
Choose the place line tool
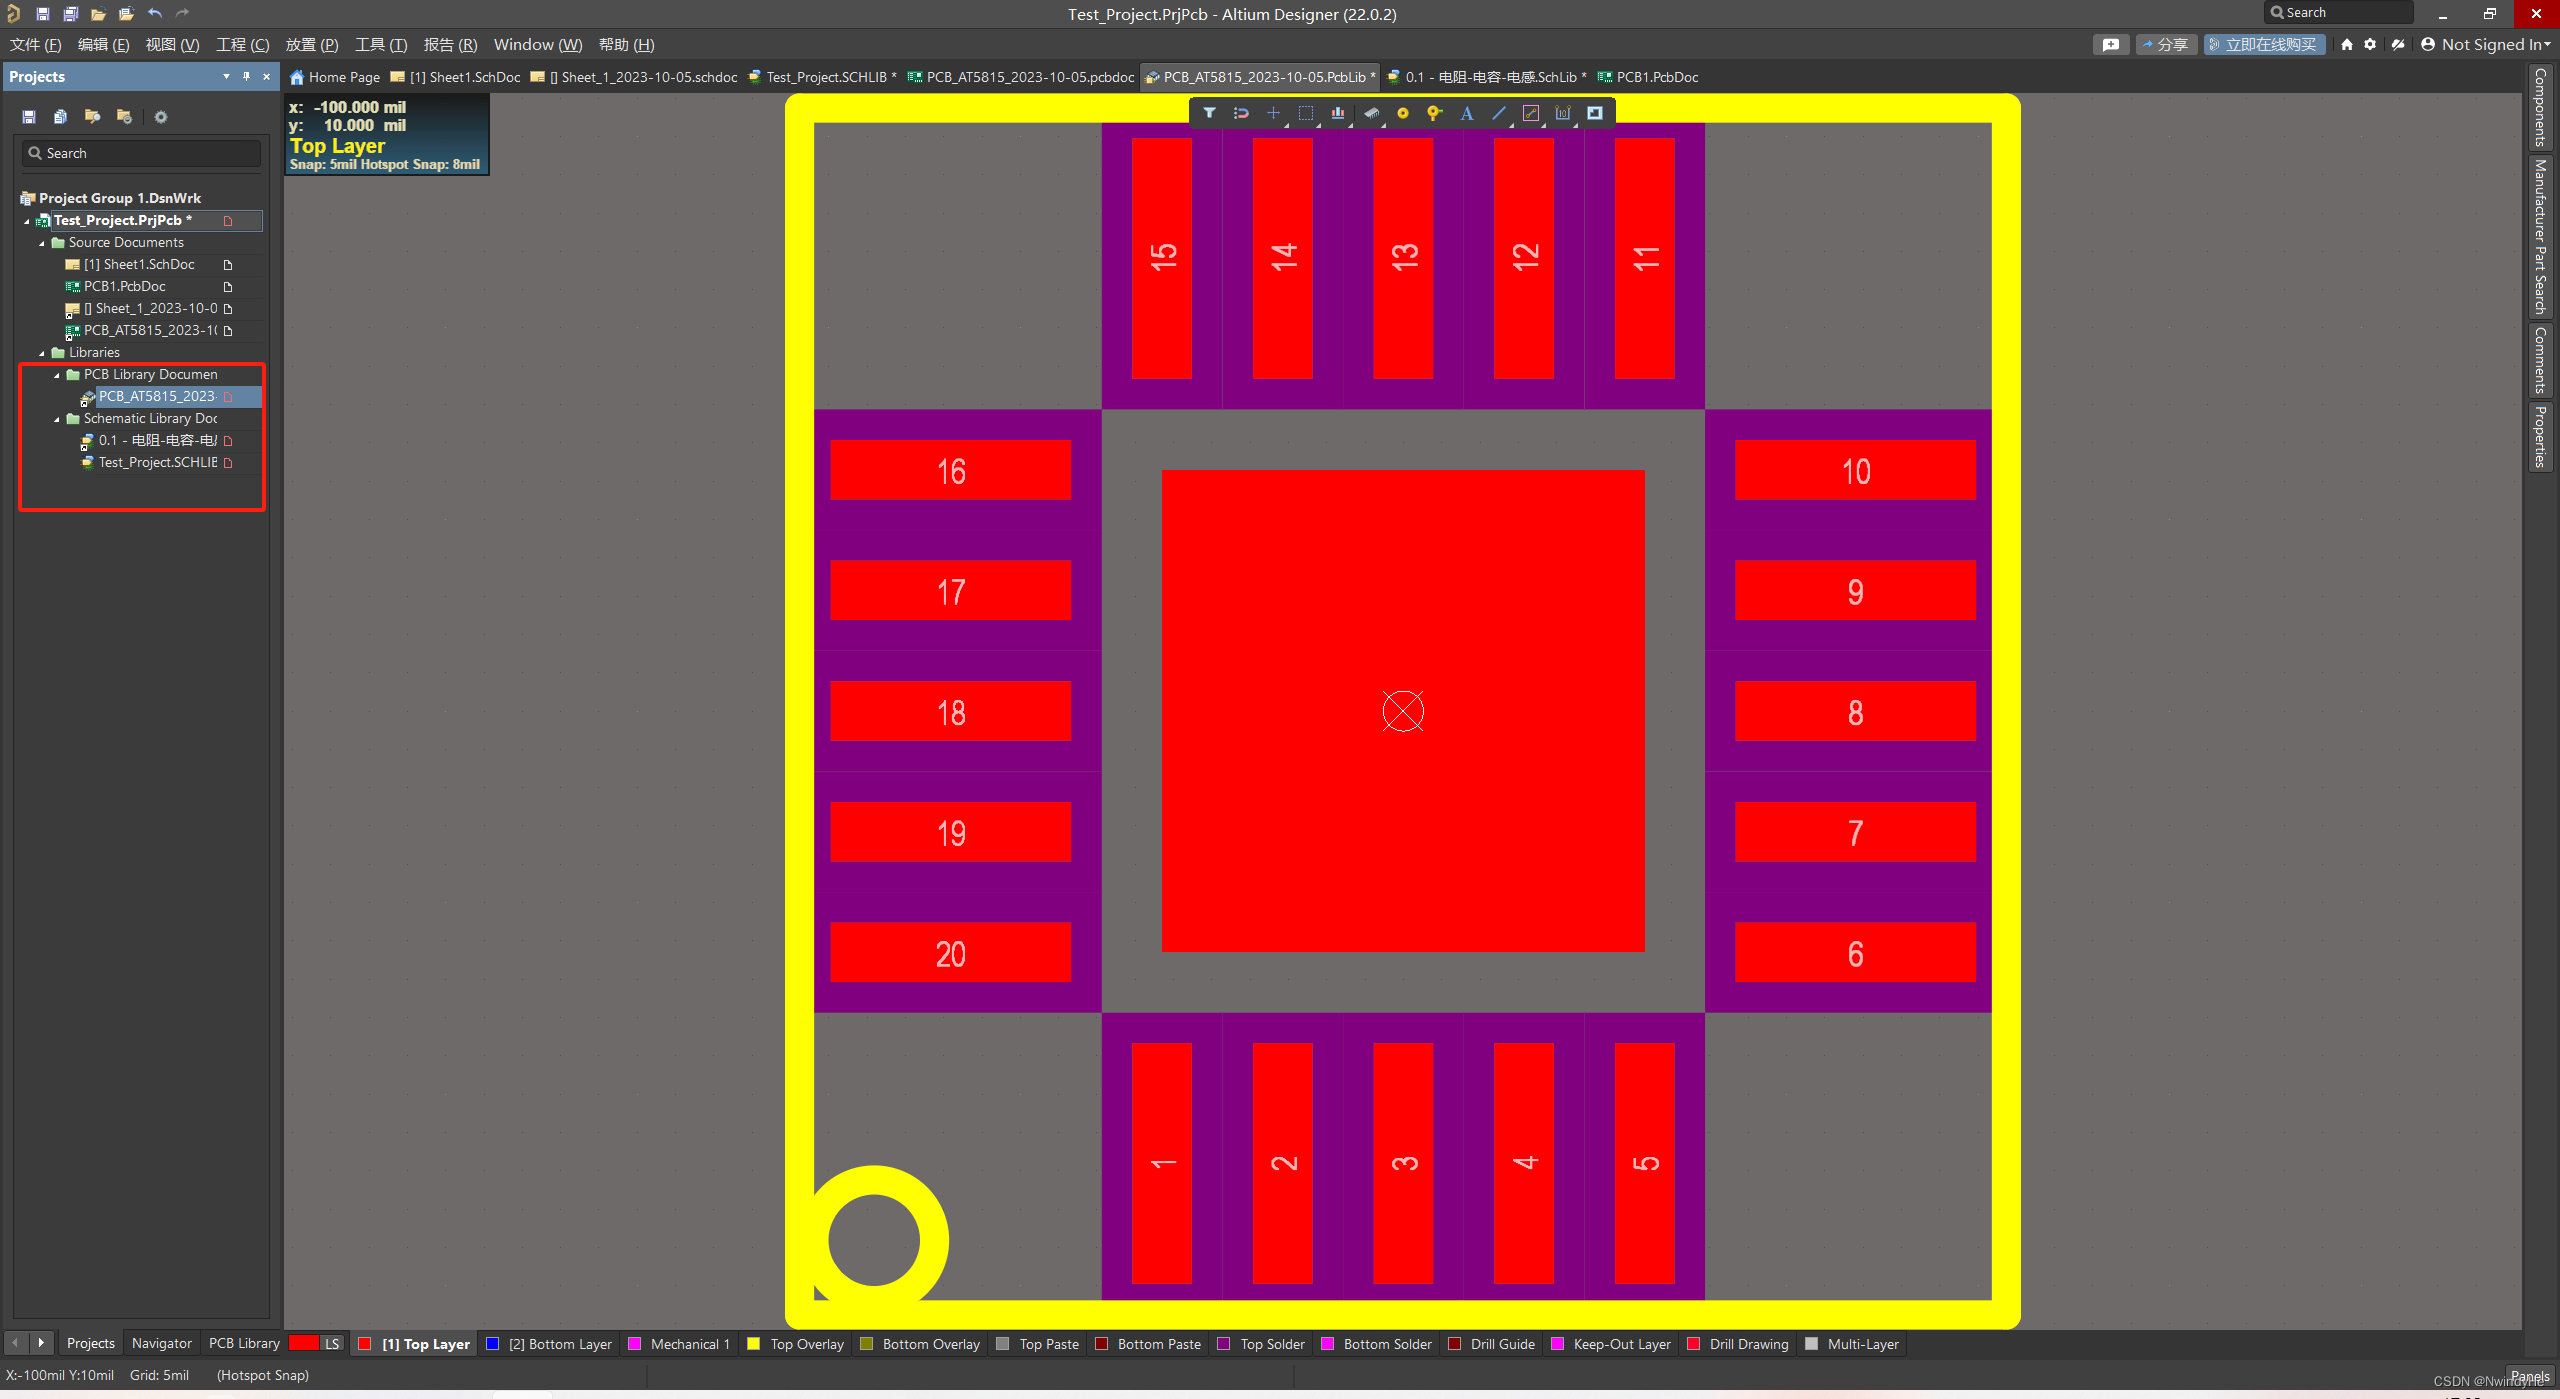1498,113
